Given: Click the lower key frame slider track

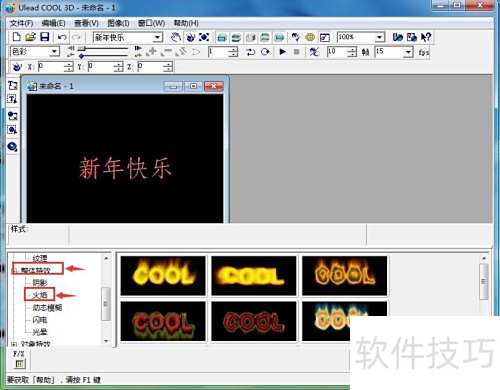Looking at the screenshot, I should [x=103, y=55].
